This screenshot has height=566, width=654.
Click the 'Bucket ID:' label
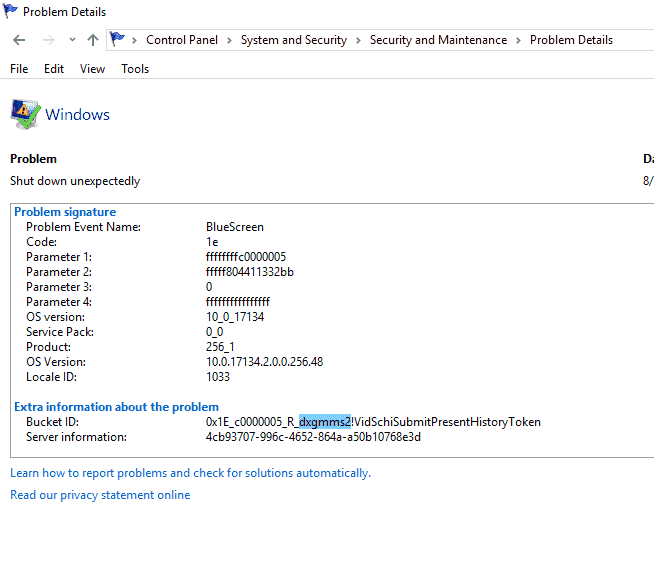point(53,422)
